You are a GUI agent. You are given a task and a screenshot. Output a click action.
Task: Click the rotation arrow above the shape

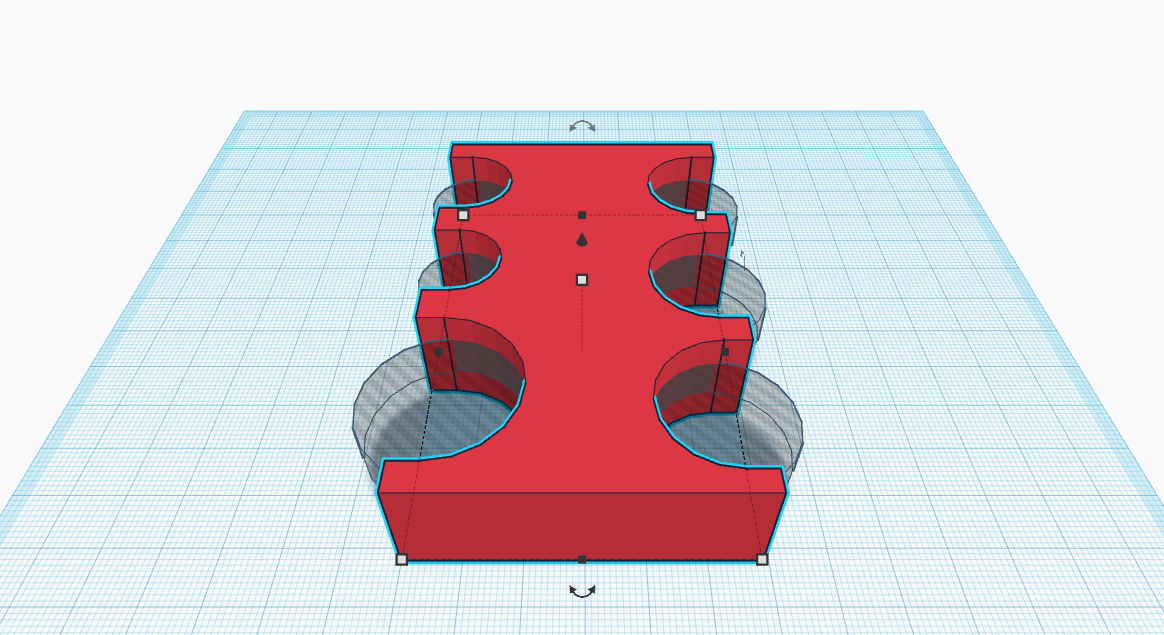[x=582, y=126]
